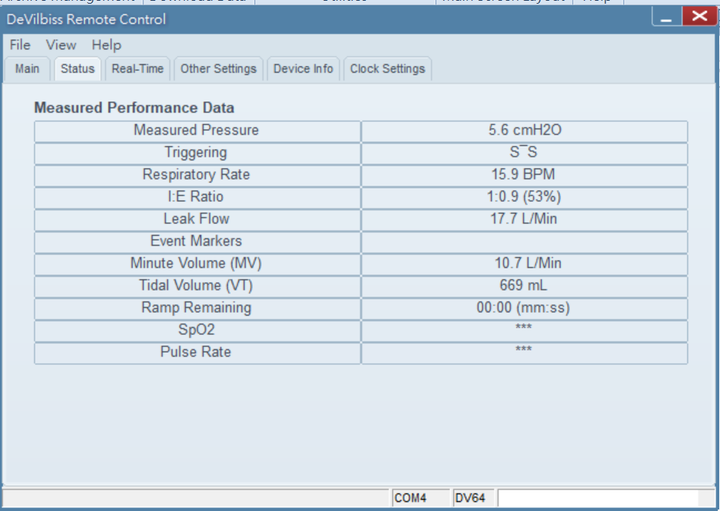The image size is (720, 511).
Task: Click the COM4 status bar entry
Action: (420, 498)
